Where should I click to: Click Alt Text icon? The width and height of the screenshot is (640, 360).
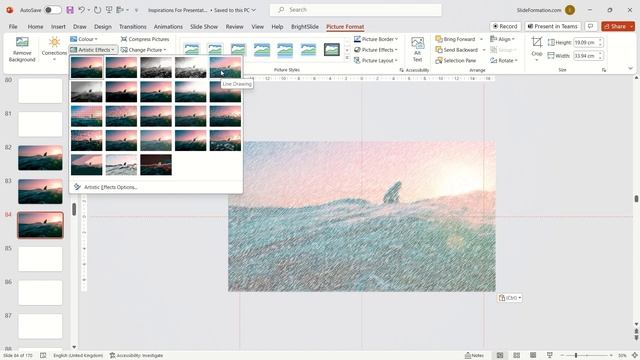point(417,49)
